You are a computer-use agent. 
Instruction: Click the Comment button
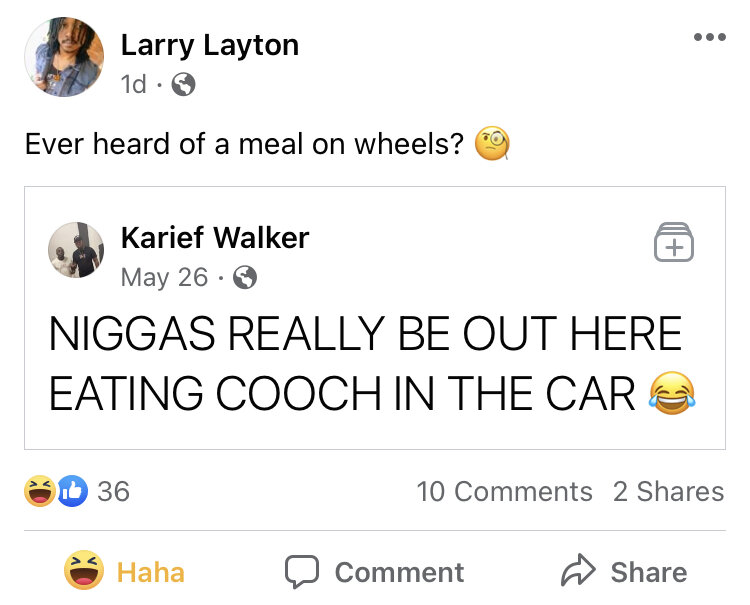[374, 571]
